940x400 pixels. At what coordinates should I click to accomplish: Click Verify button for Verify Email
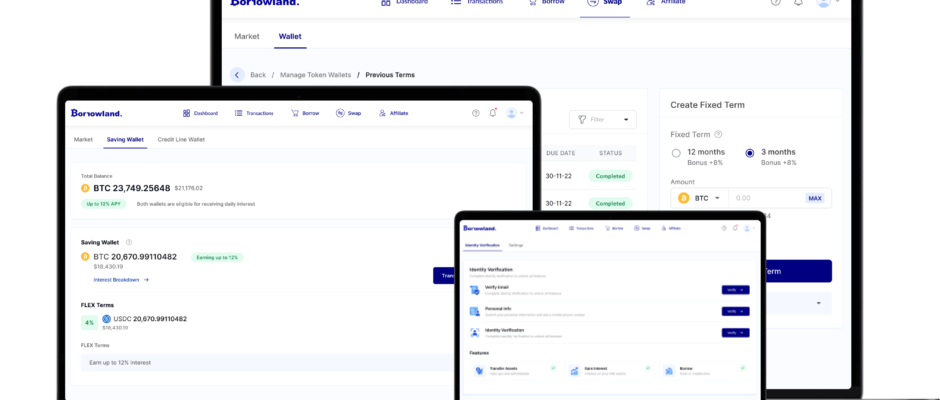click(736, 290)
